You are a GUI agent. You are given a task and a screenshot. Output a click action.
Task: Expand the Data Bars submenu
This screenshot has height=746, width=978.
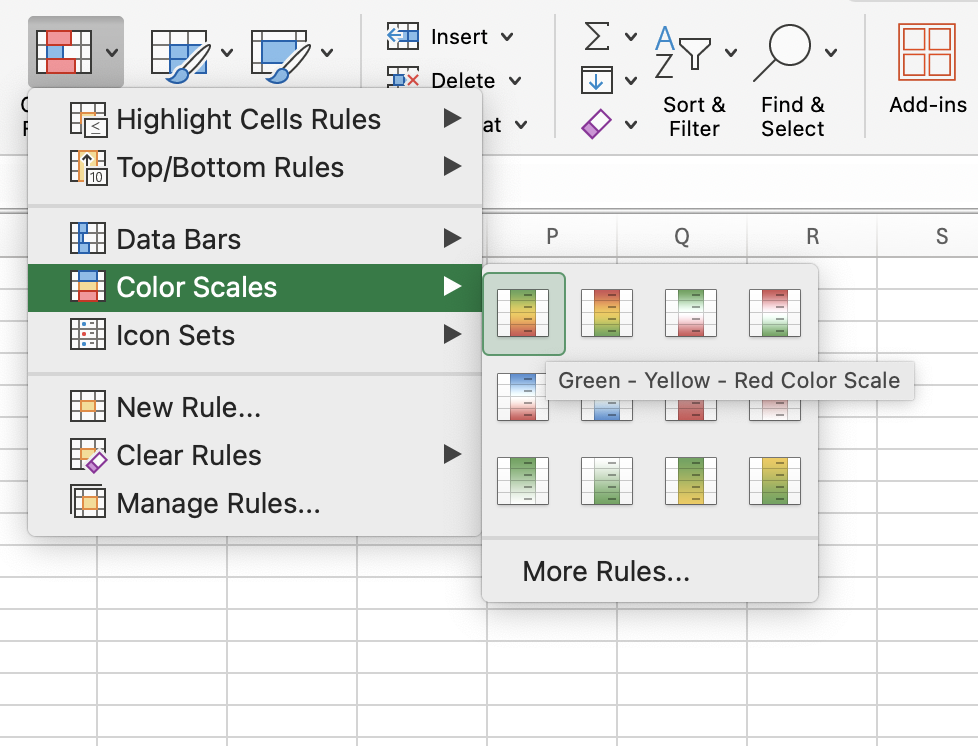coord(180,239)
